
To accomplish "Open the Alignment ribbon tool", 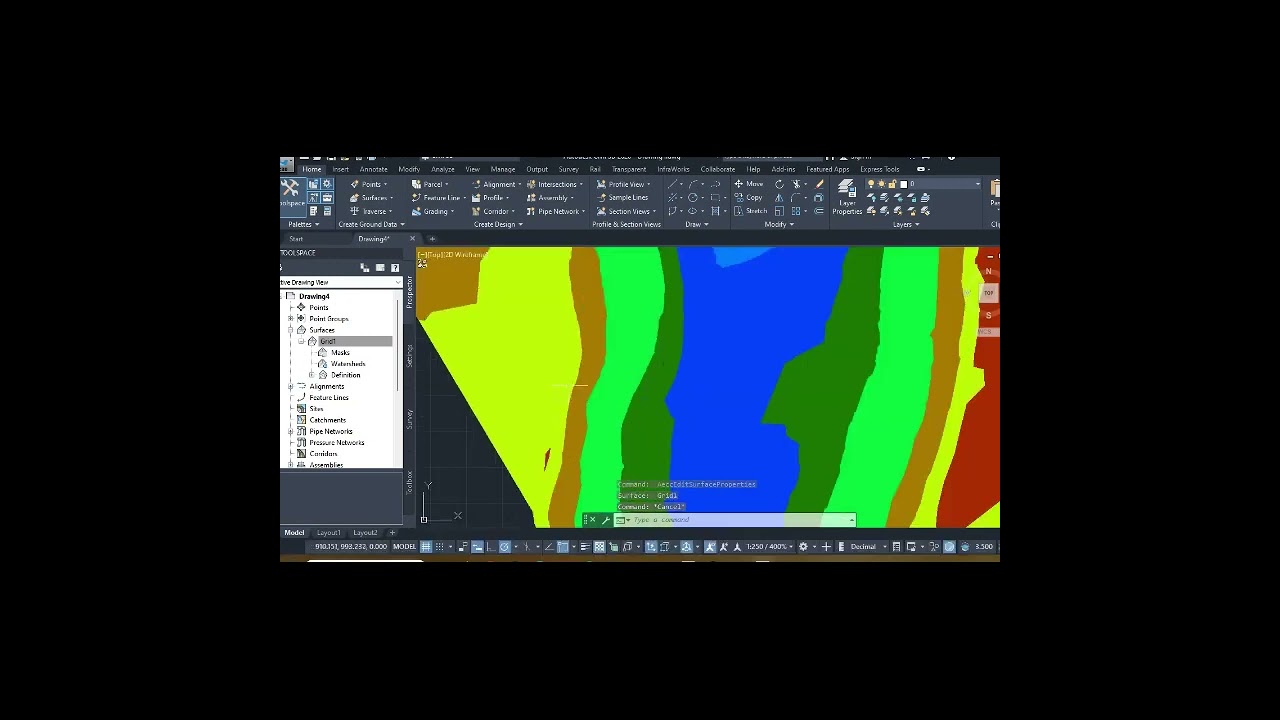I will [x=497, y=184].
